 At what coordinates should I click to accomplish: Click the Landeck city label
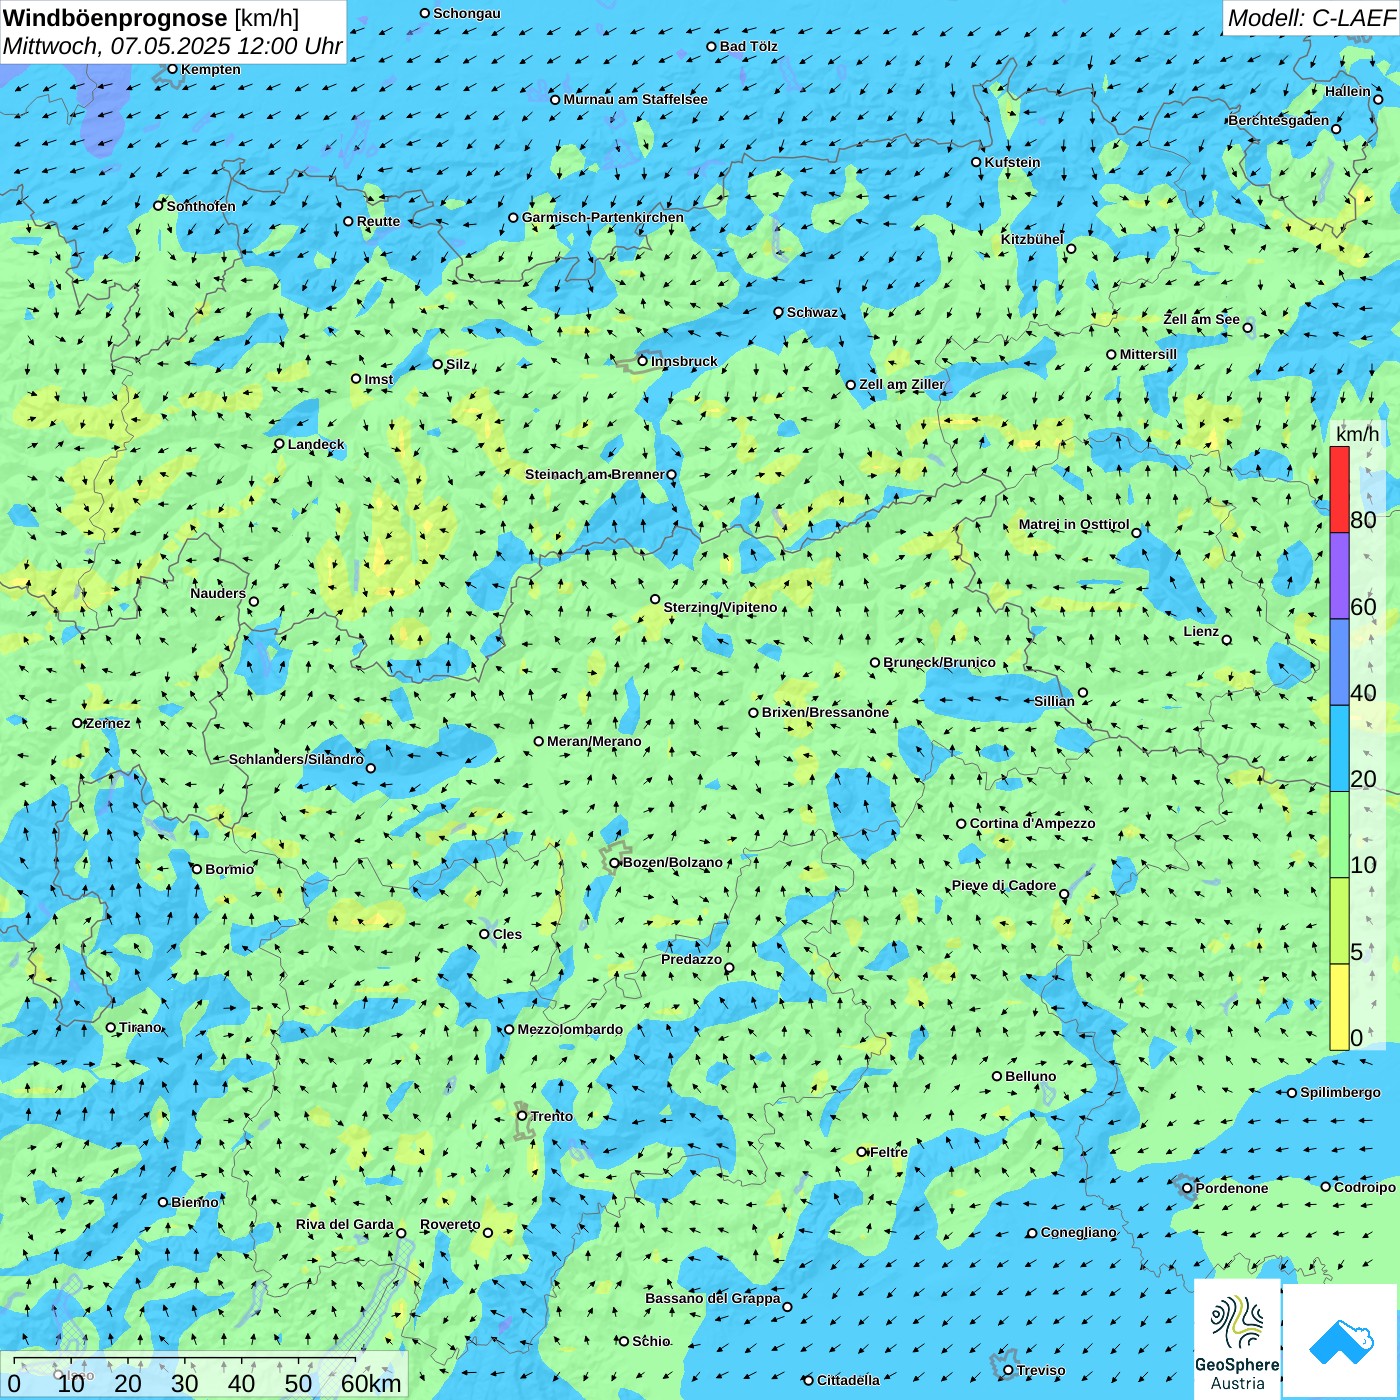pyautogui.click(x=316, y=444)
